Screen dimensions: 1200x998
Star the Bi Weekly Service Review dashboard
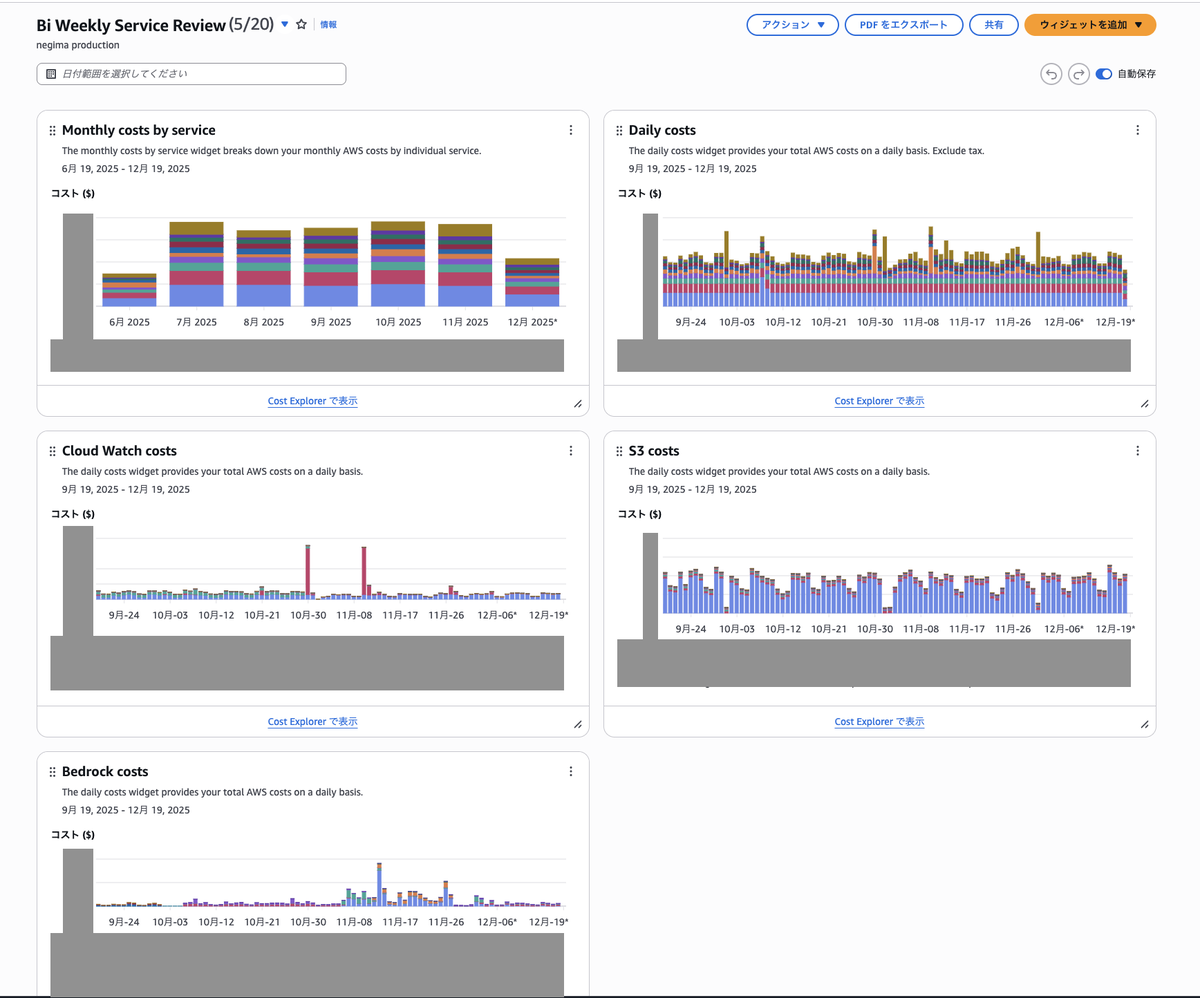[x=301, y=25]
